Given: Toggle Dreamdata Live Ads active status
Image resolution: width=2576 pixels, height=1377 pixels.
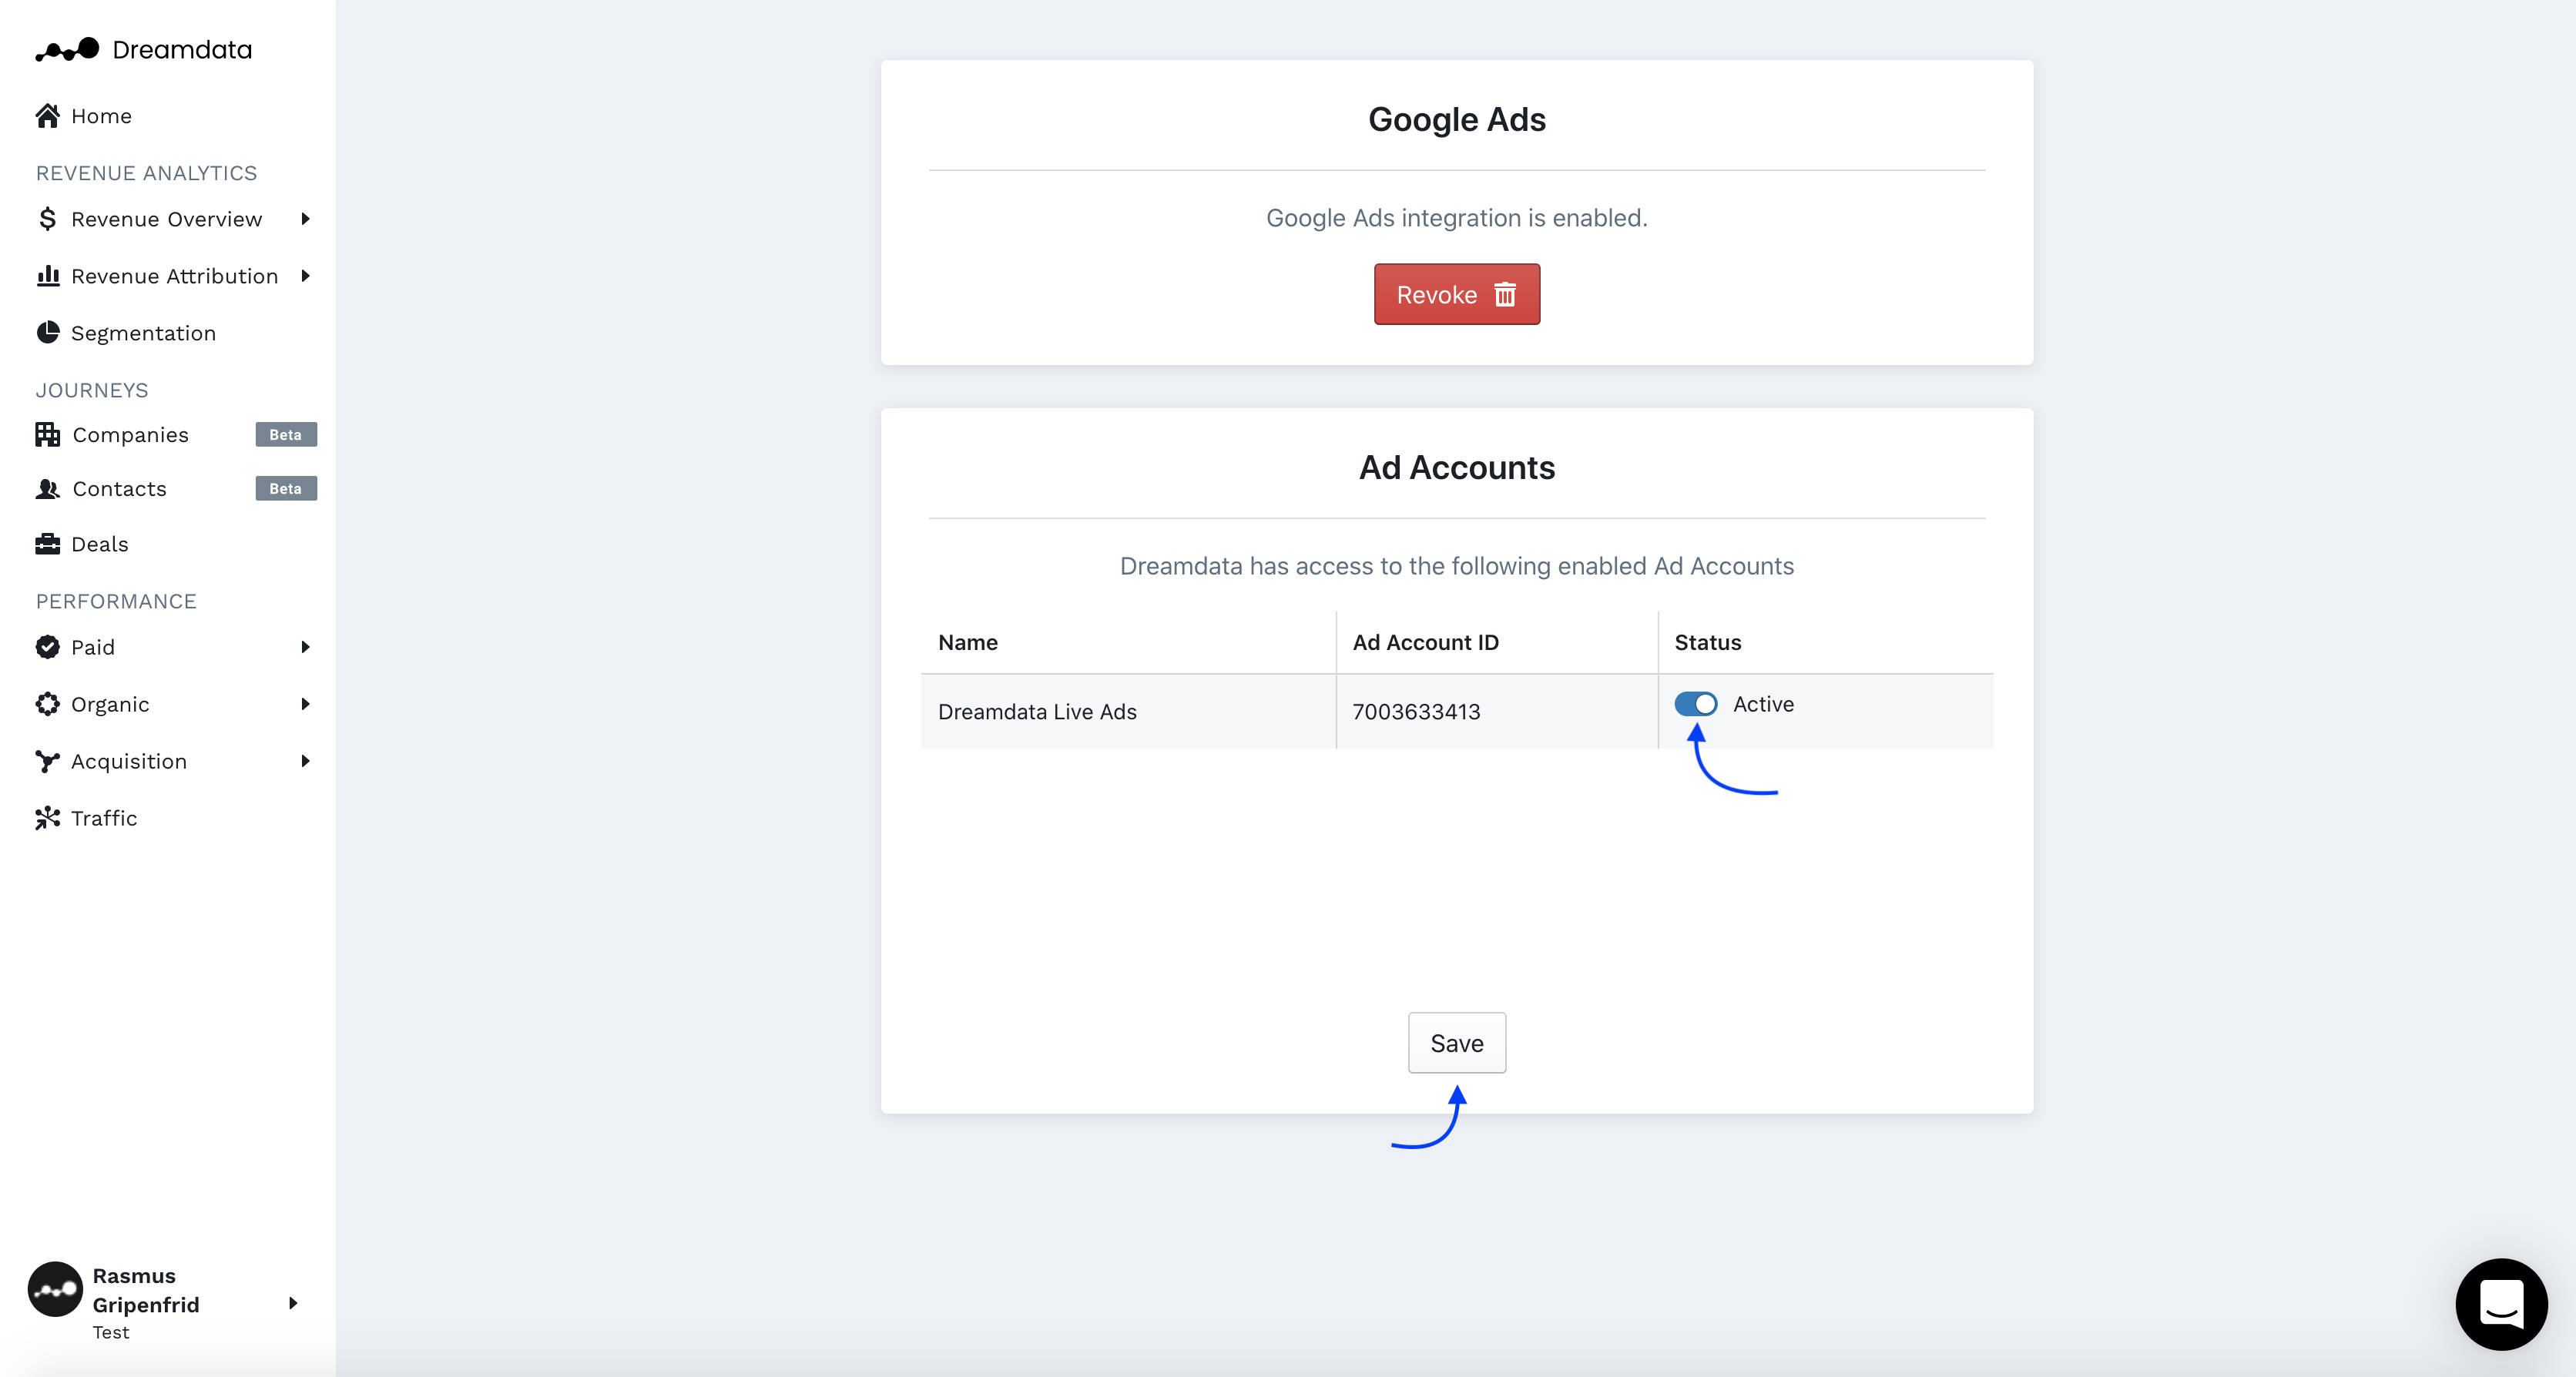Looking at the screenshot, I should [1696, 704].
